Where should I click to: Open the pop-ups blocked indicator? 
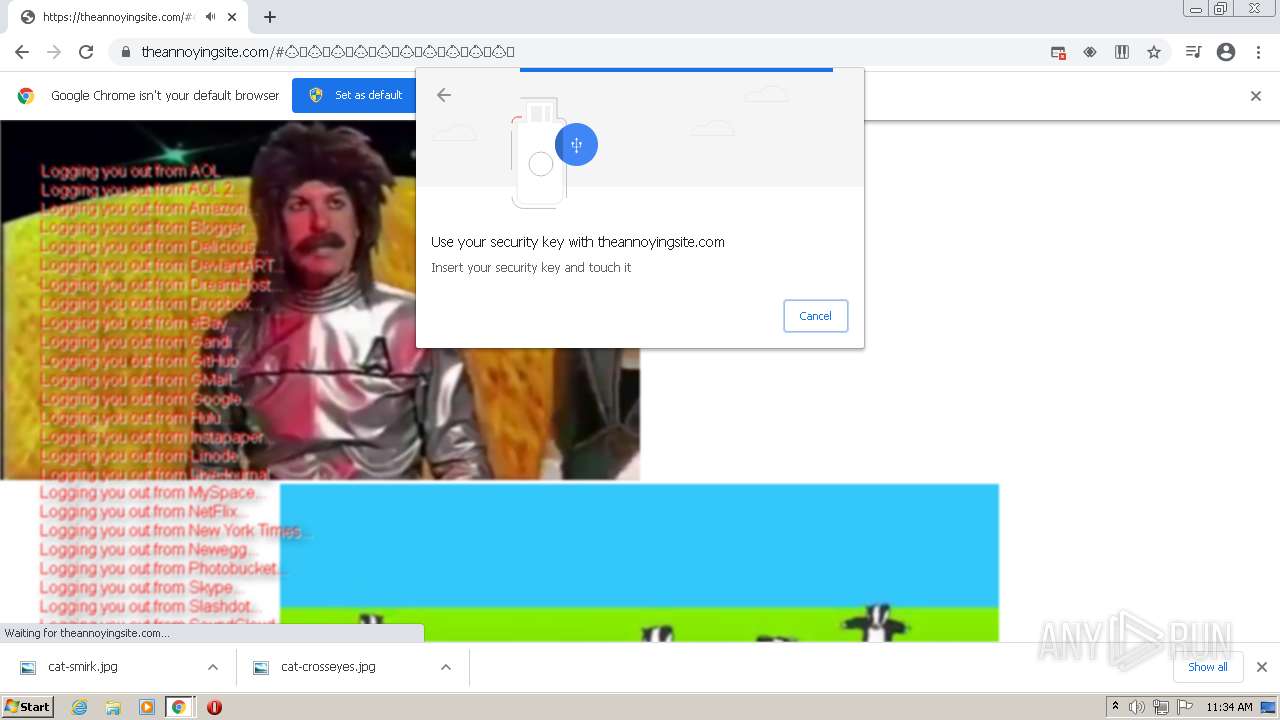click(1058, 52)
